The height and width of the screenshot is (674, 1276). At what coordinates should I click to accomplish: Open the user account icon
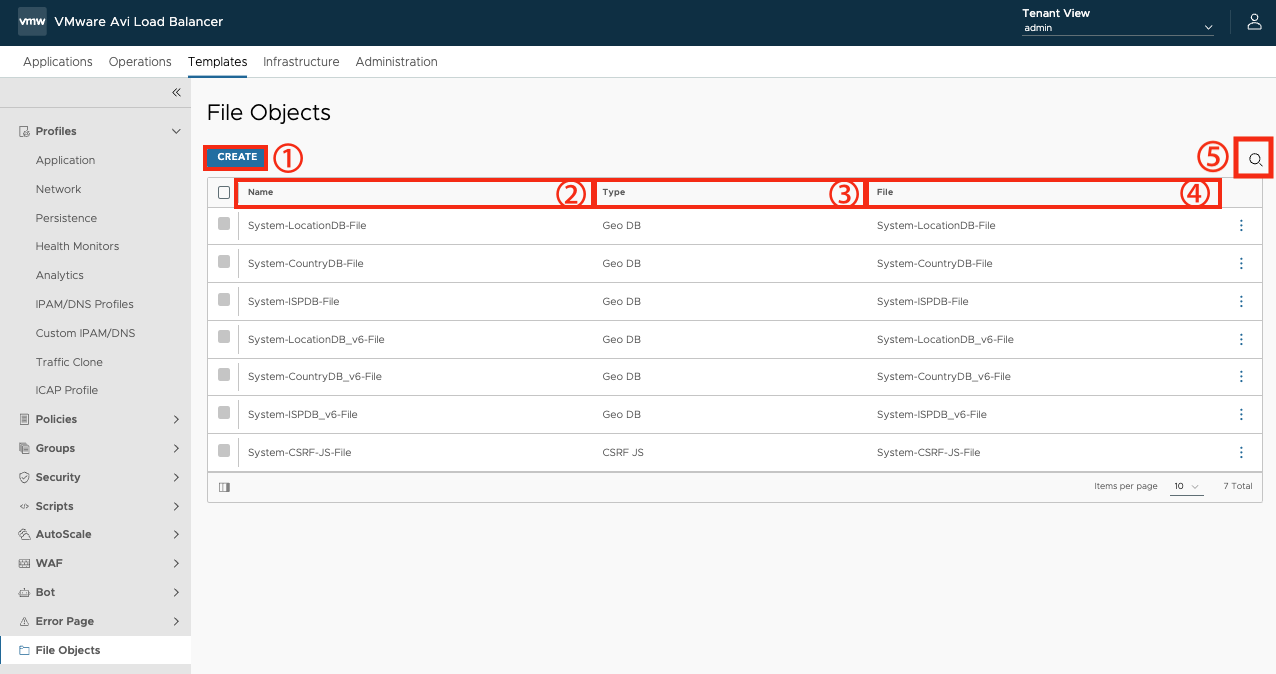pyautogui.click(x=1254, y=22)
